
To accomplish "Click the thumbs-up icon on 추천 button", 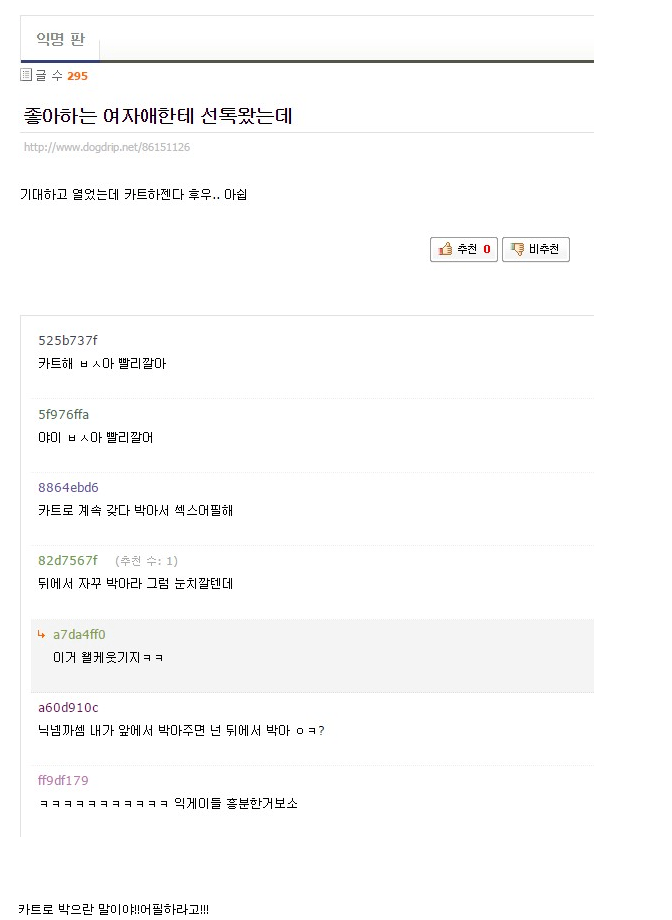I will click(x=445, y=250).
